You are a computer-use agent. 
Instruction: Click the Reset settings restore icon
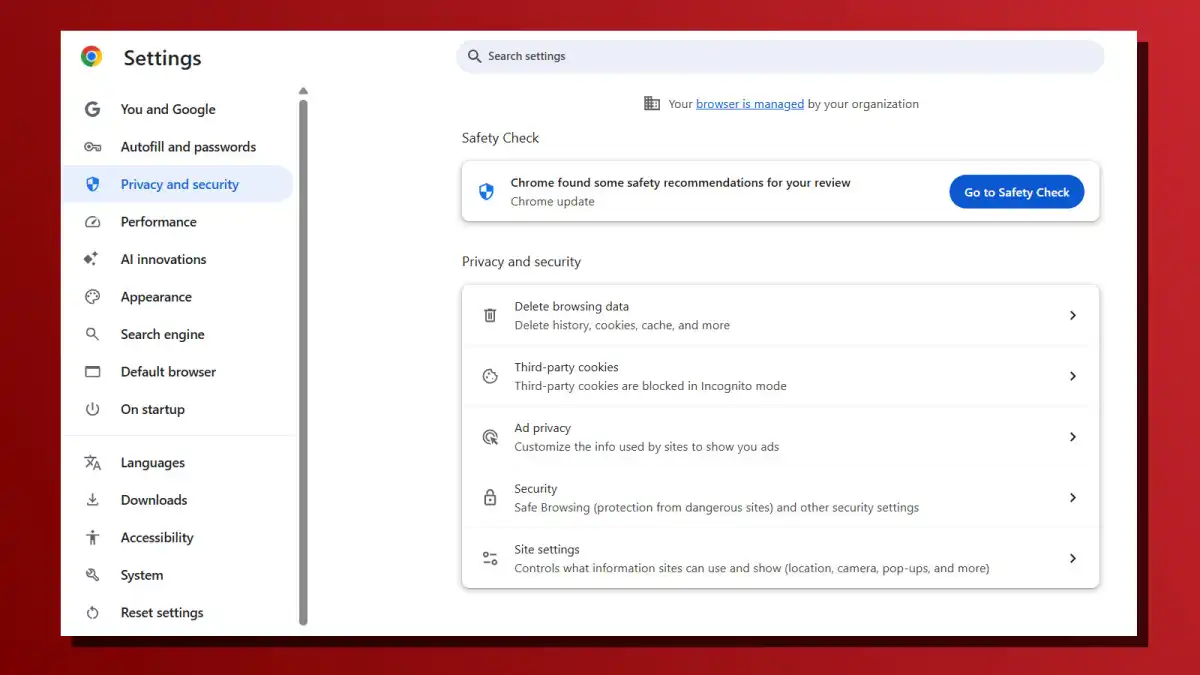coord(91,612)
